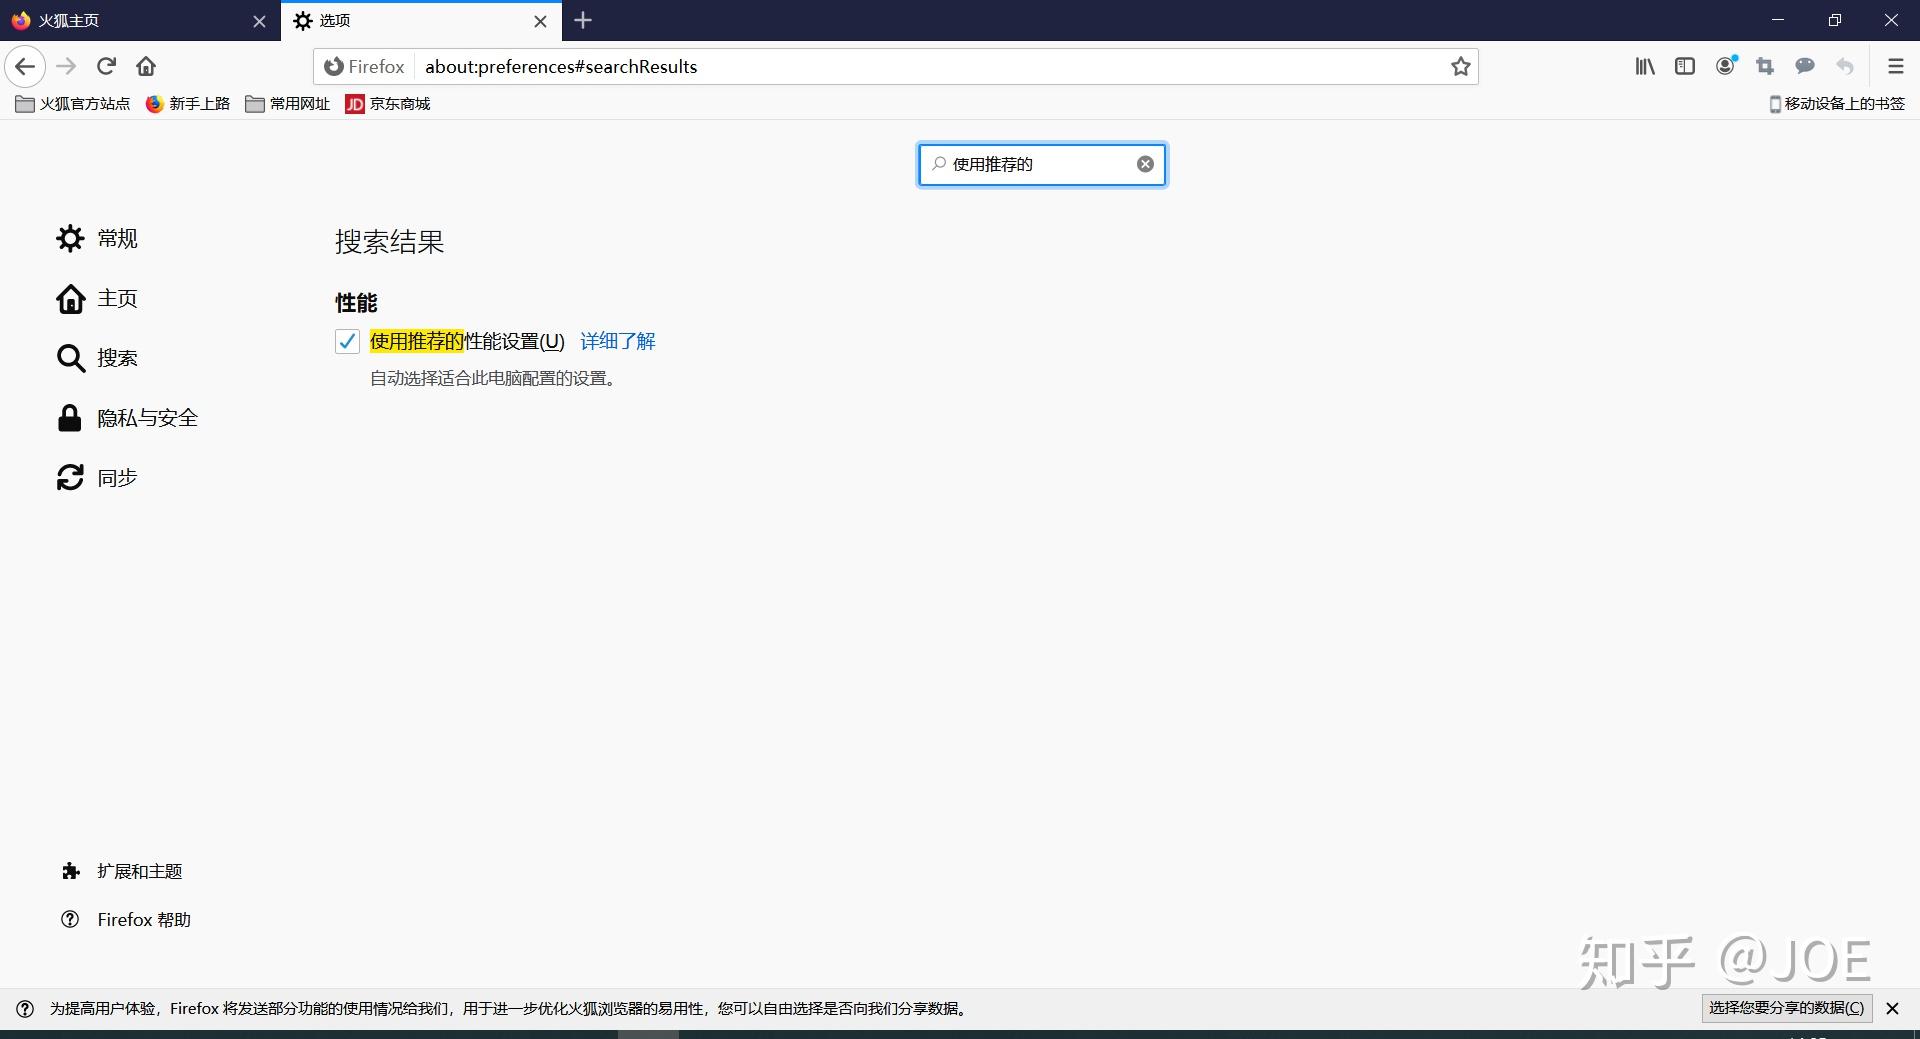Viewport: 1920px width, 1039px height.
Task: Open the home page via house icon
Action: point(146,67)
